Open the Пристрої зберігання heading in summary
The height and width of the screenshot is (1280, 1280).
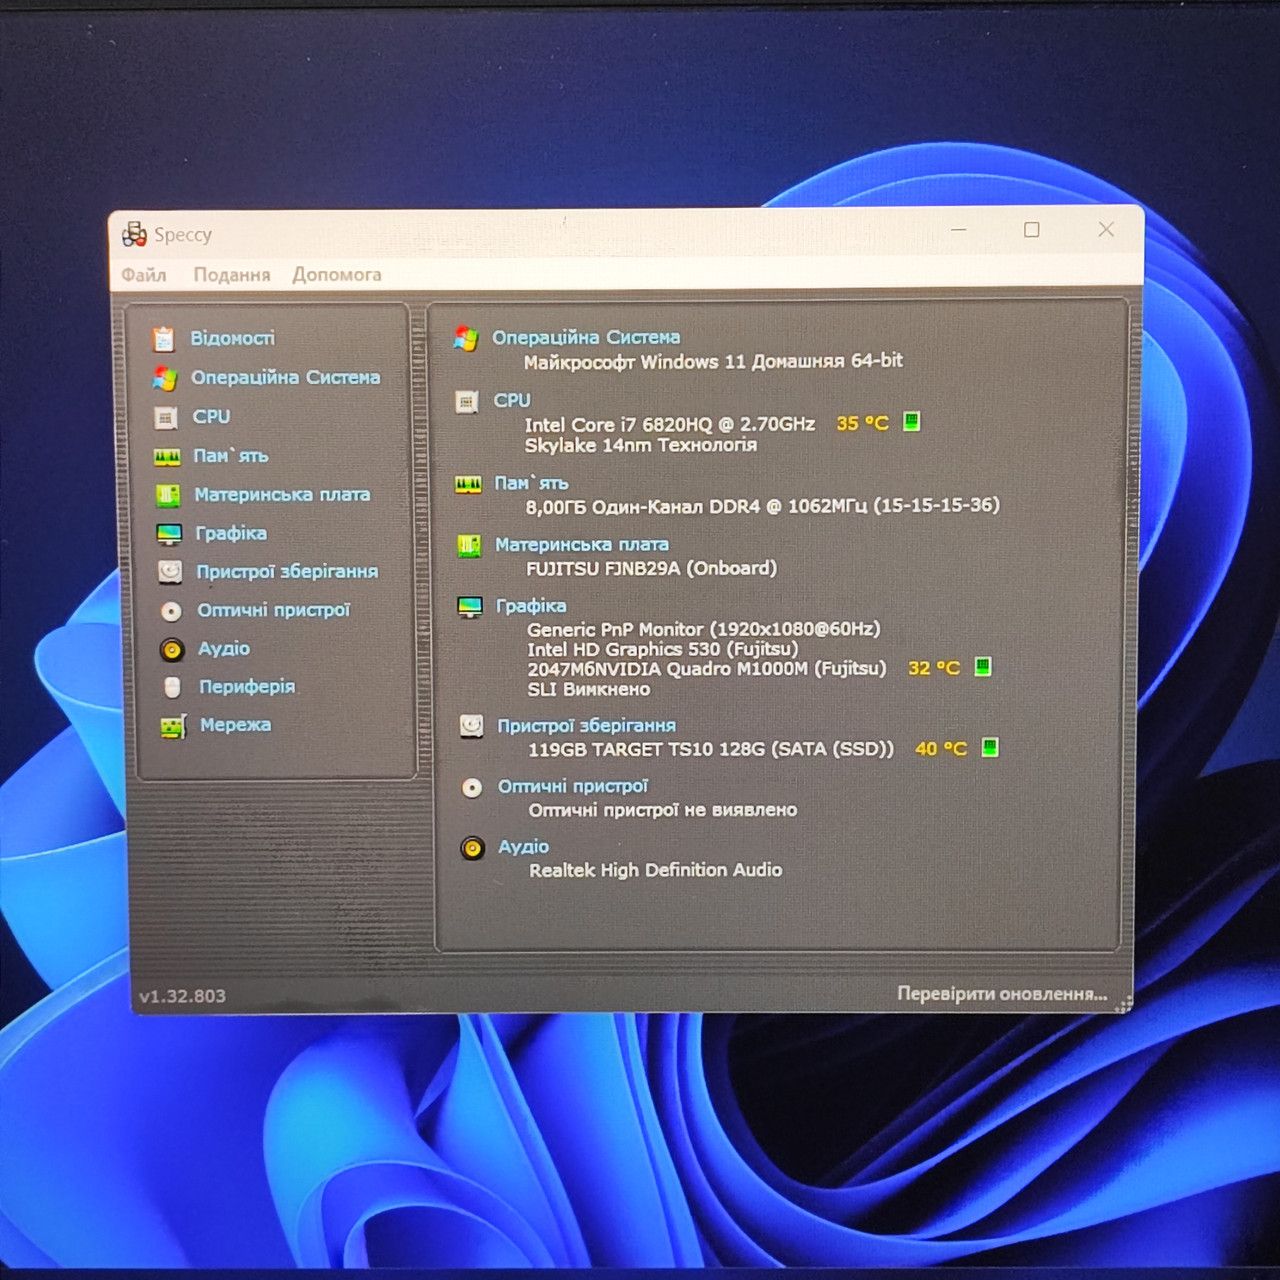[x=587, y=726]
